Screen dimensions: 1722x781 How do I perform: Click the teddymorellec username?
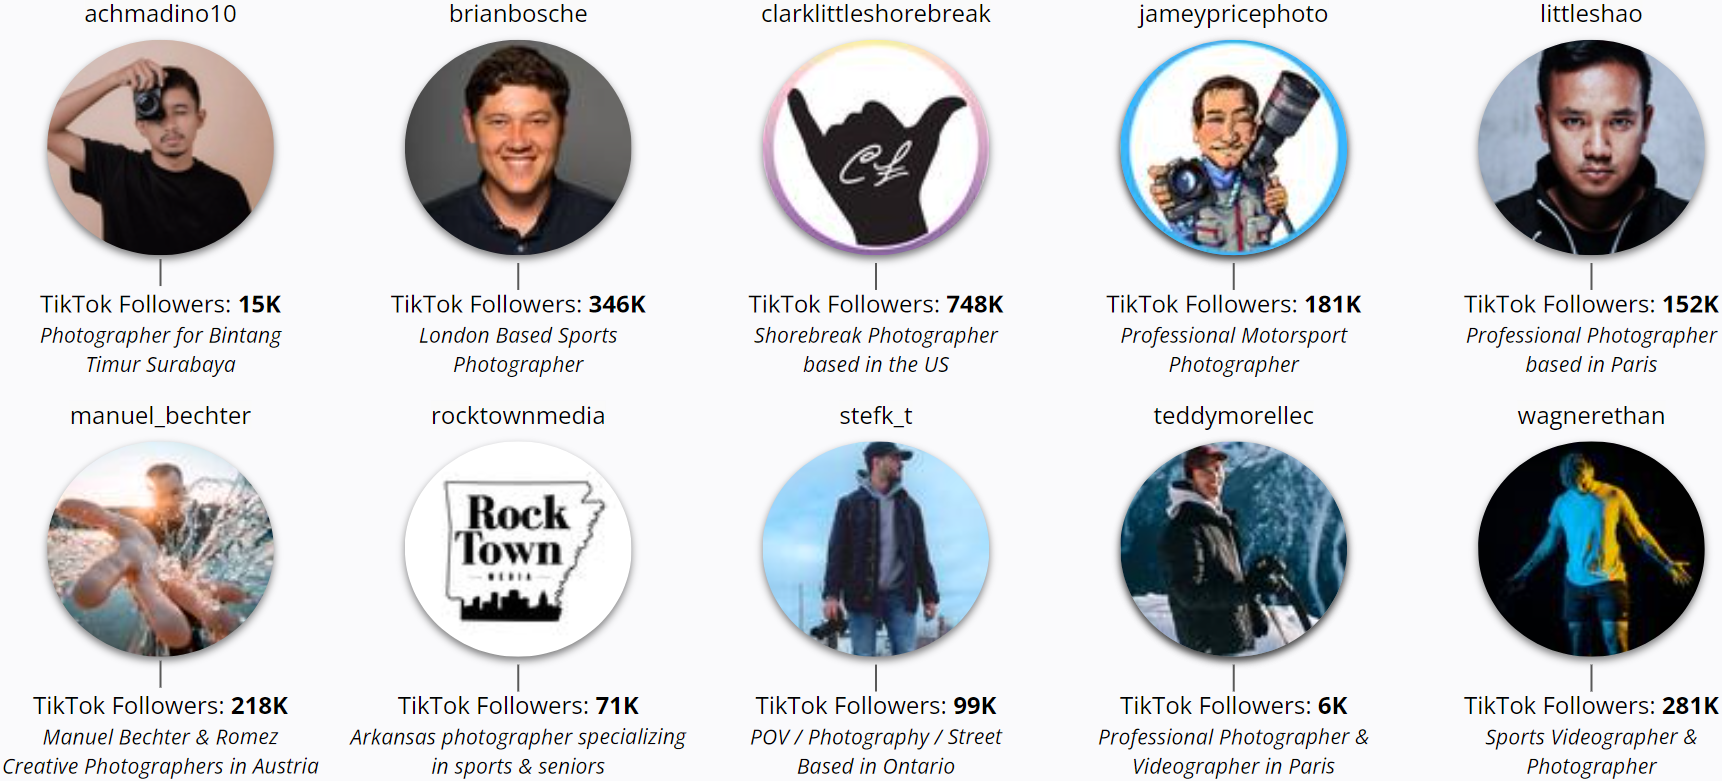point(1233,416)
